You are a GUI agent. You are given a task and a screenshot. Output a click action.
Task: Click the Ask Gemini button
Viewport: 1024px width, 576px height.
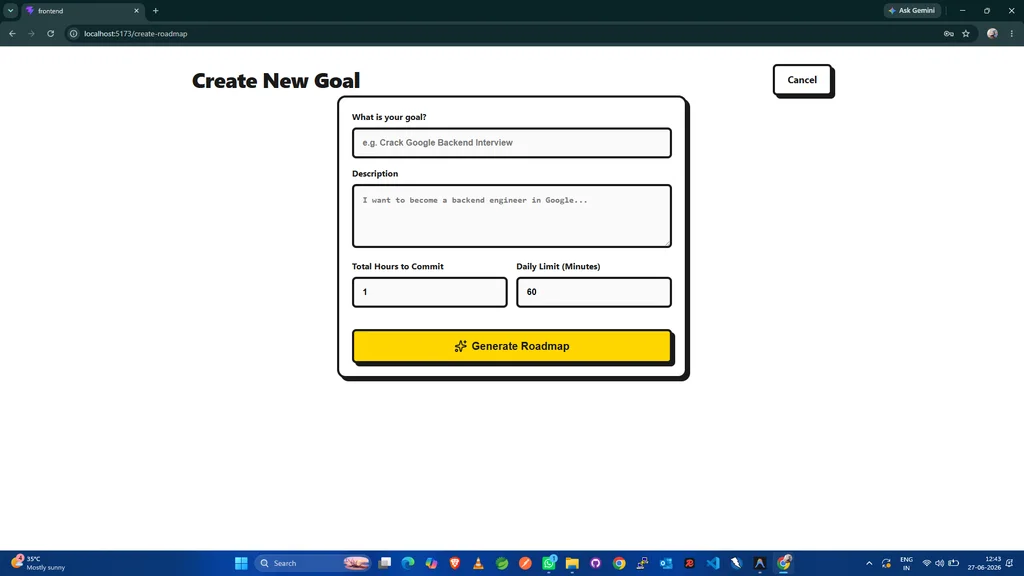pyautogui.click(x=912, y=10)
